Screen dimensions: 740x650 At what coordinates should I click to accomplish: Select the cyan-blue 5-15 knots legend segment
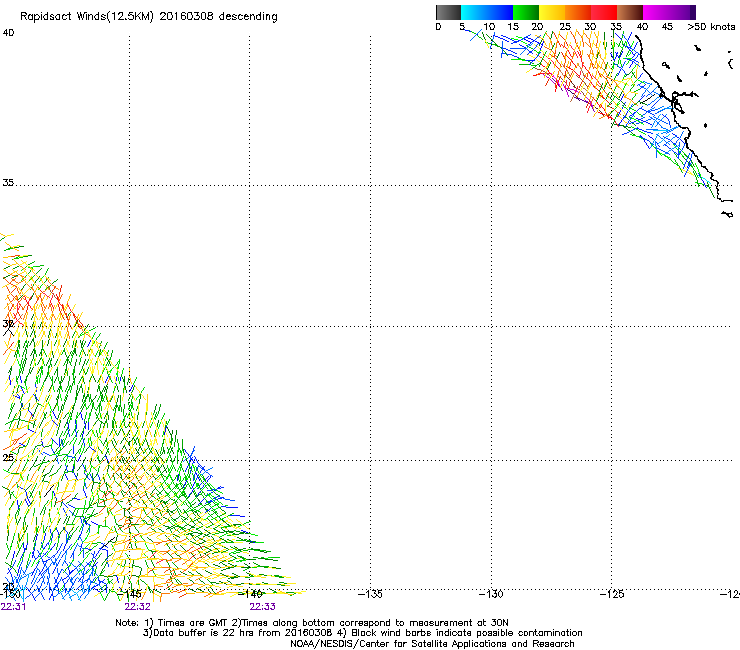click(487, 12)
